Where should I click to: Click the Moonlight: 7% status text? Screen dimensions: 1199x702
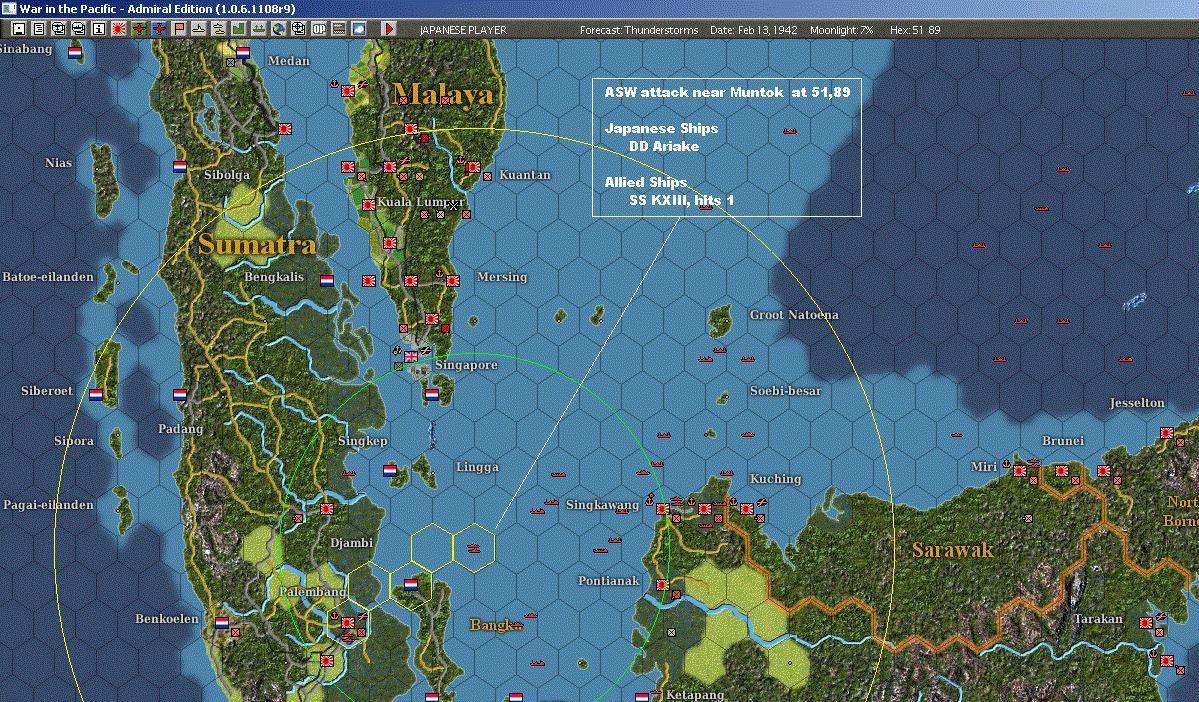coord(841,30)
